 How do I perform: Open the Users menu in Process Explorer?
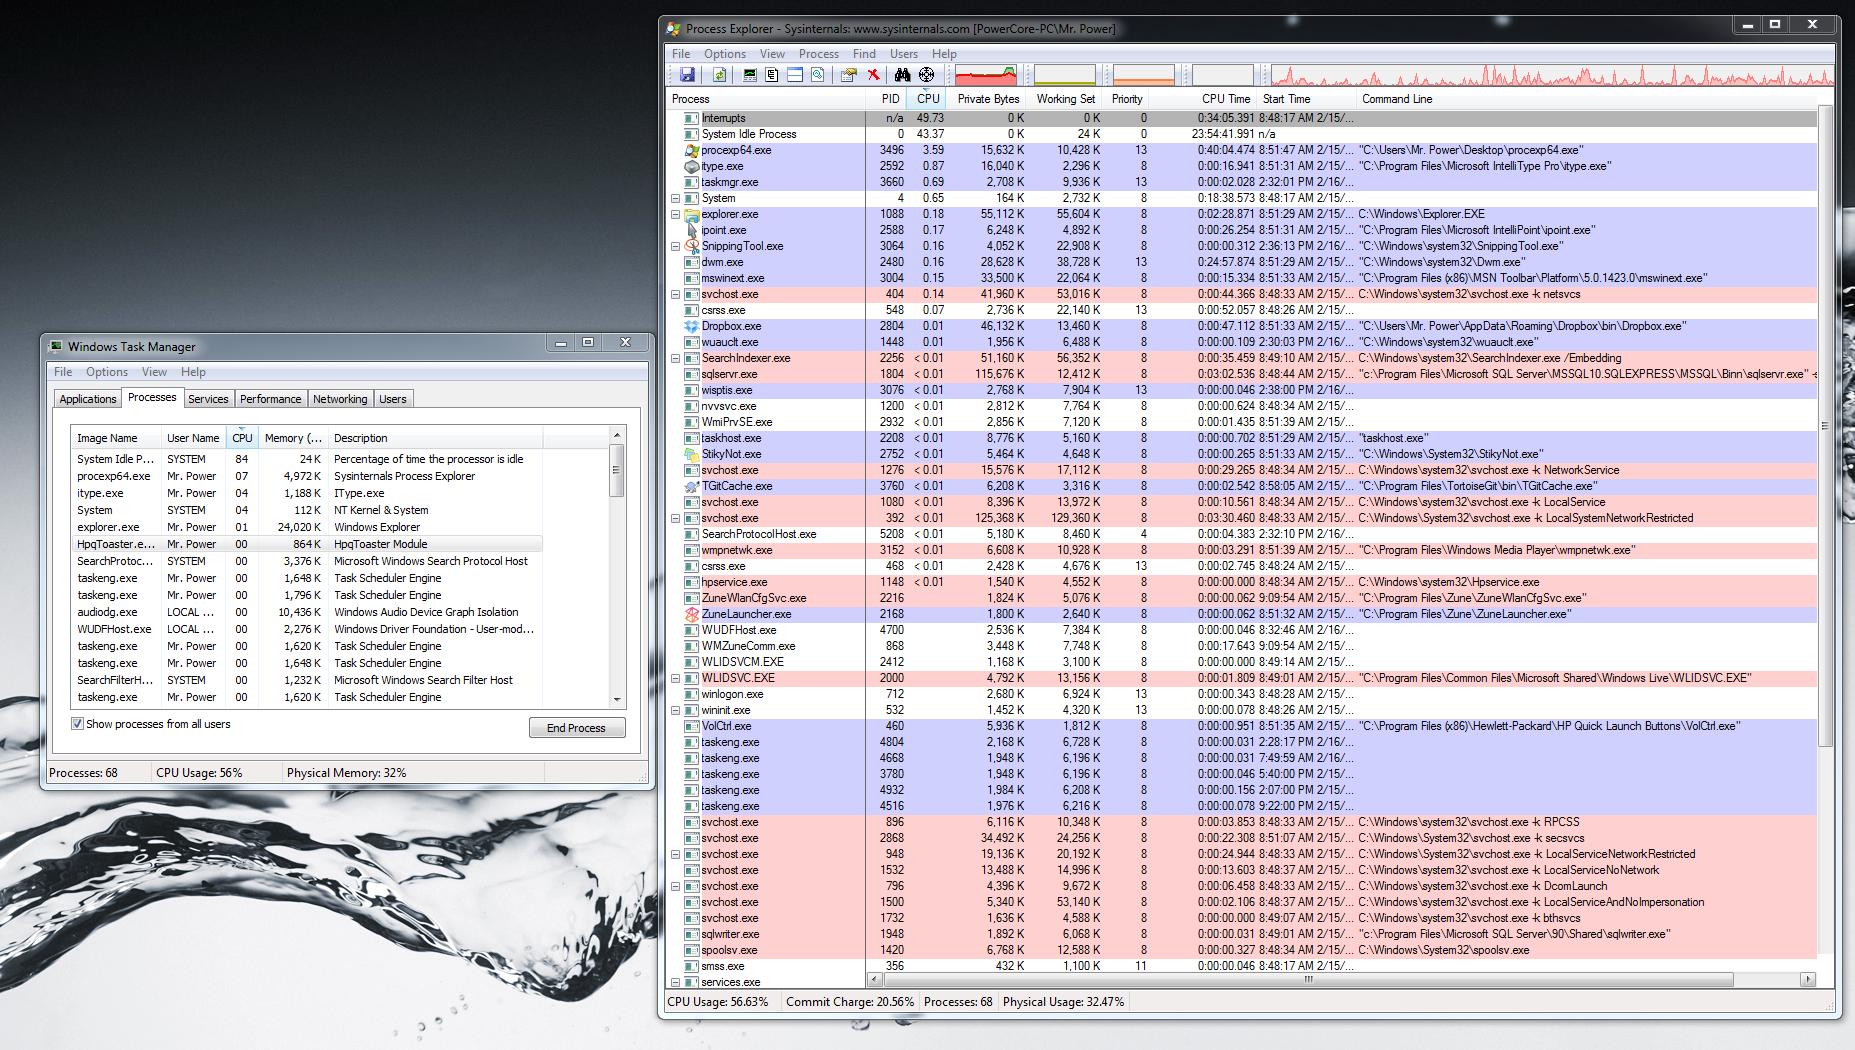point(903,54)
